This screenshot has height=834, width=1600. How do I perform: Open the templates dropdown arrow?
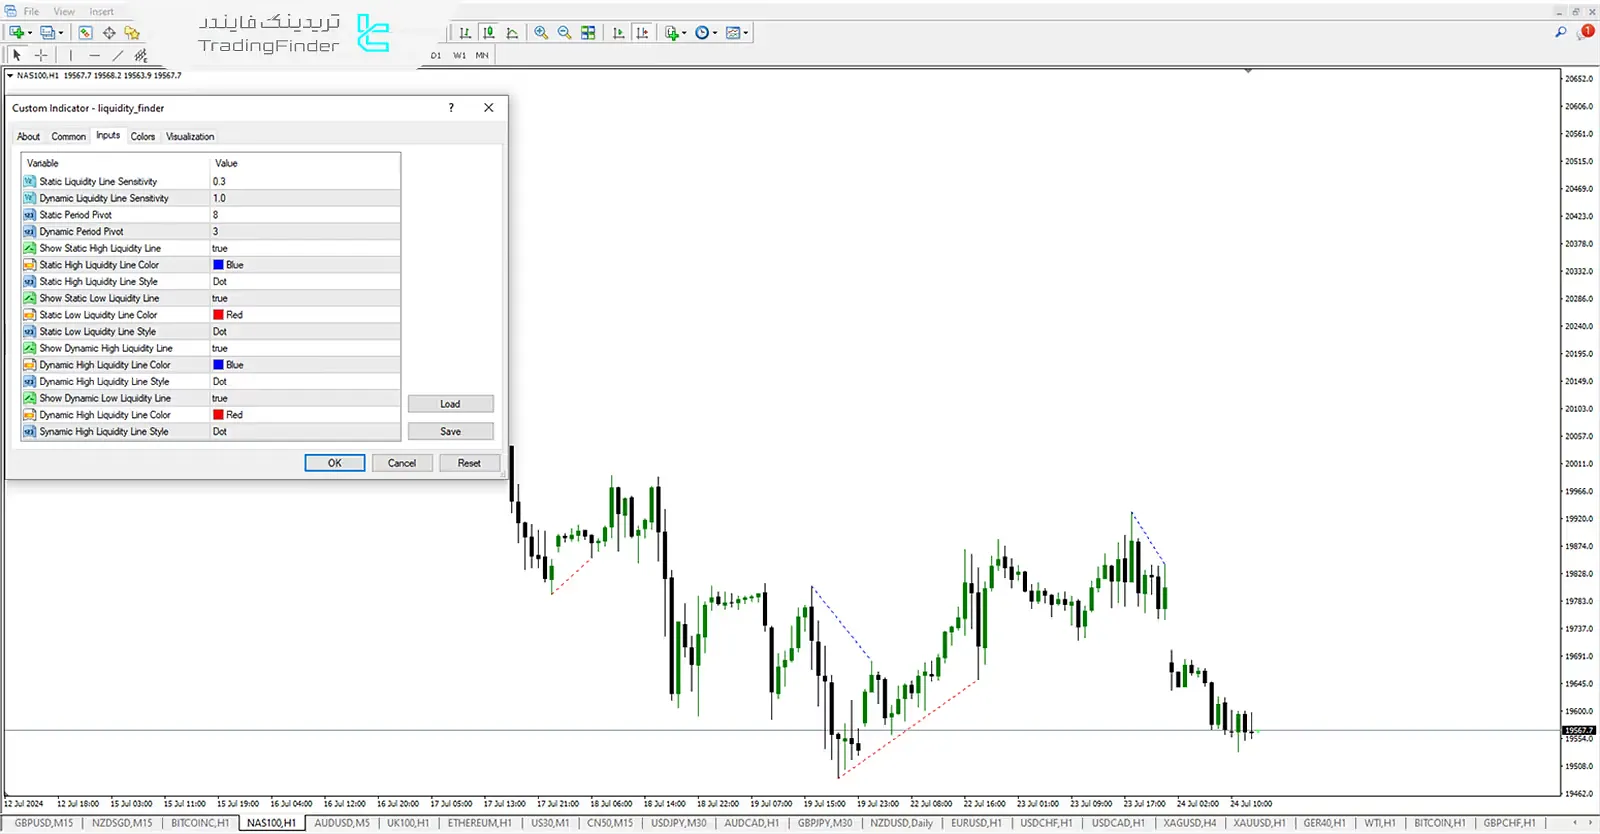(x=746, y=33)
